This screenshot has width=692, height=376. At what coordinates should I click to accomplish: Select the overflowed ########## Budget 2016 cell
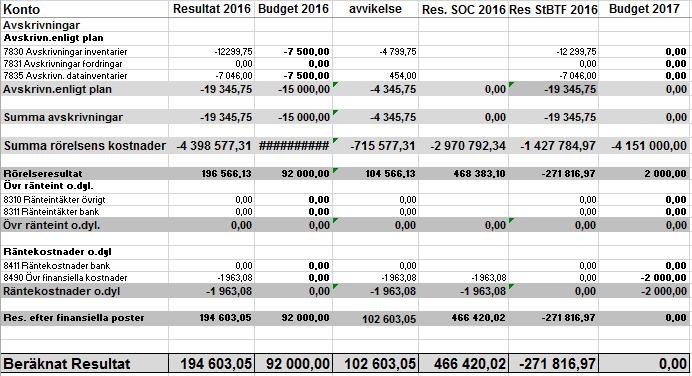[294, 146]
